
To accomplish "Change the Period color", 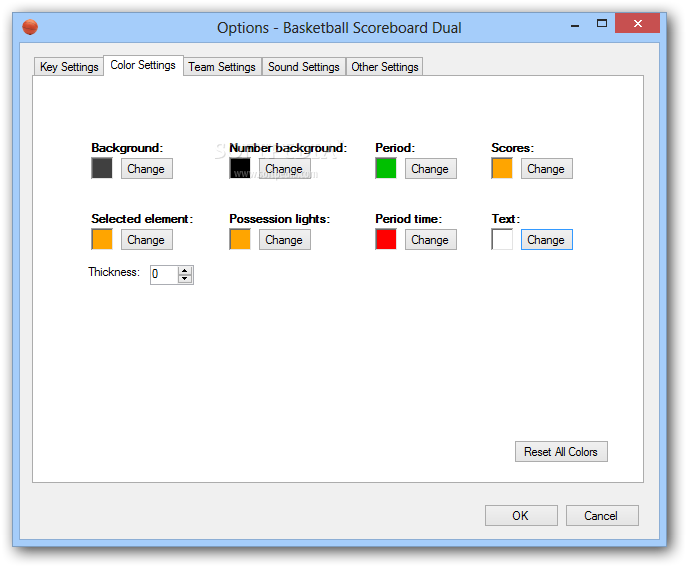I will (x=431, y=169).
